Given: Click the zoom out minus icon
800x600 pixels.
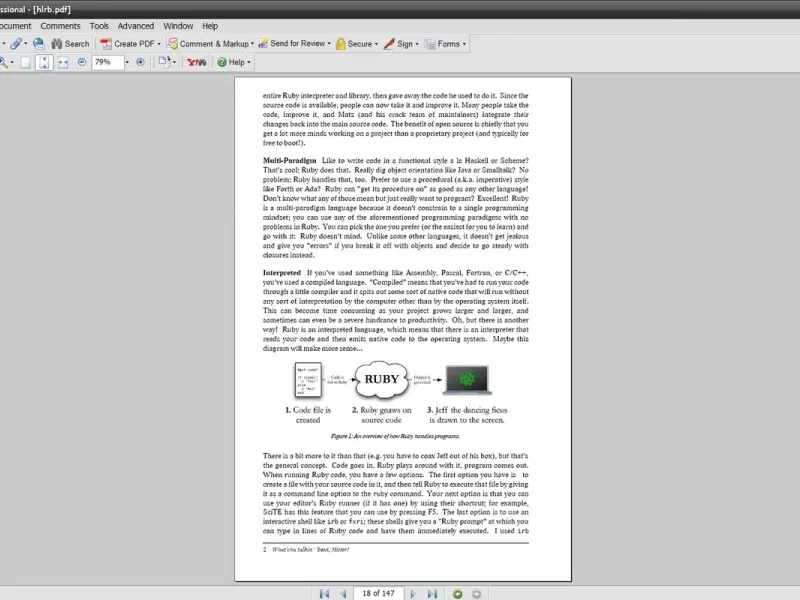Looking at the screenshot, I should [x=82, y=62].
